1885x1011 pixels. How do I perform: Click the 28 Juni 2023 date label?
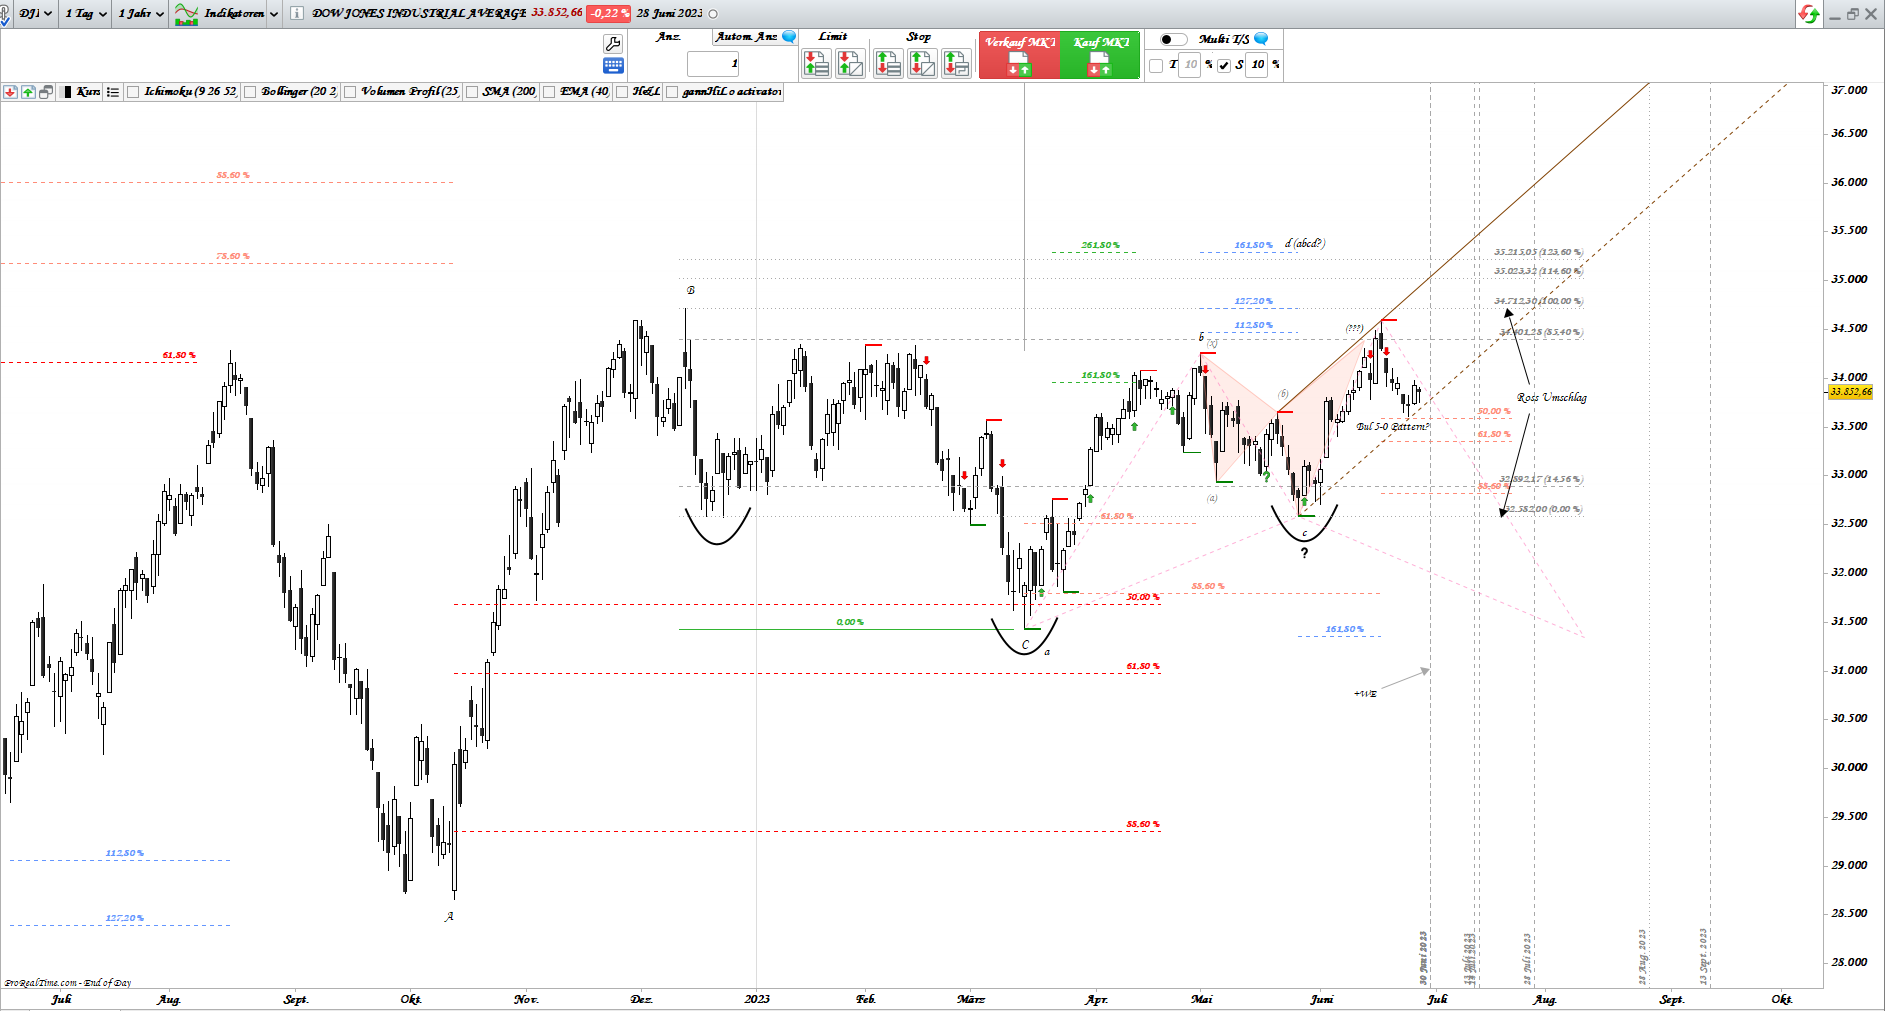(x=669, y=13)
